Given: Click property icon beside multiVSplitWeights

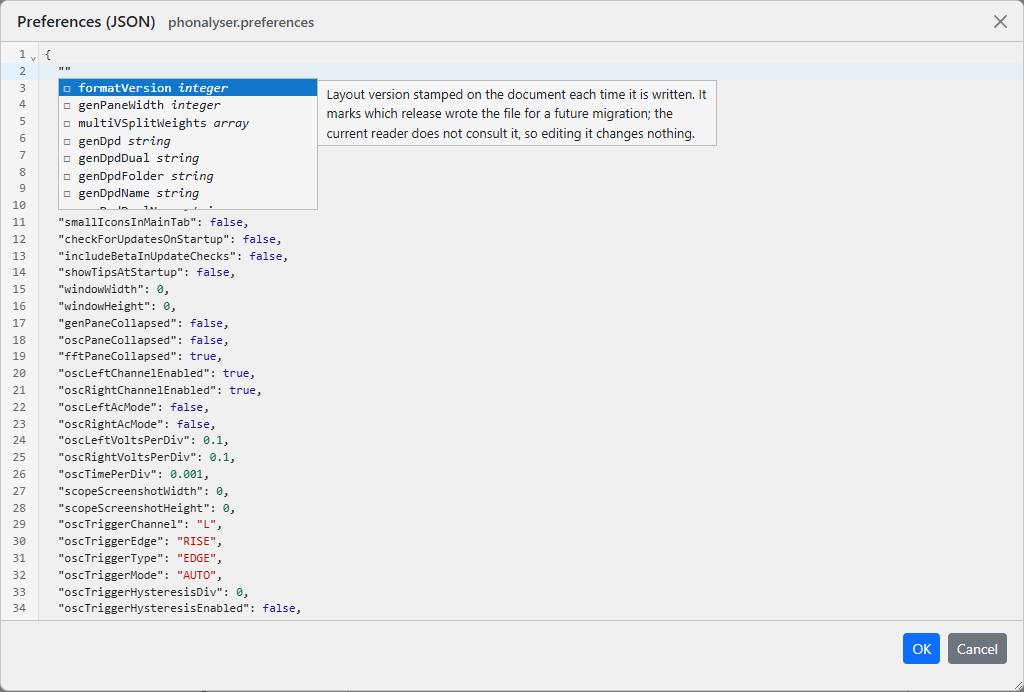Looking at the screenshot, I should tap(67, 123).
